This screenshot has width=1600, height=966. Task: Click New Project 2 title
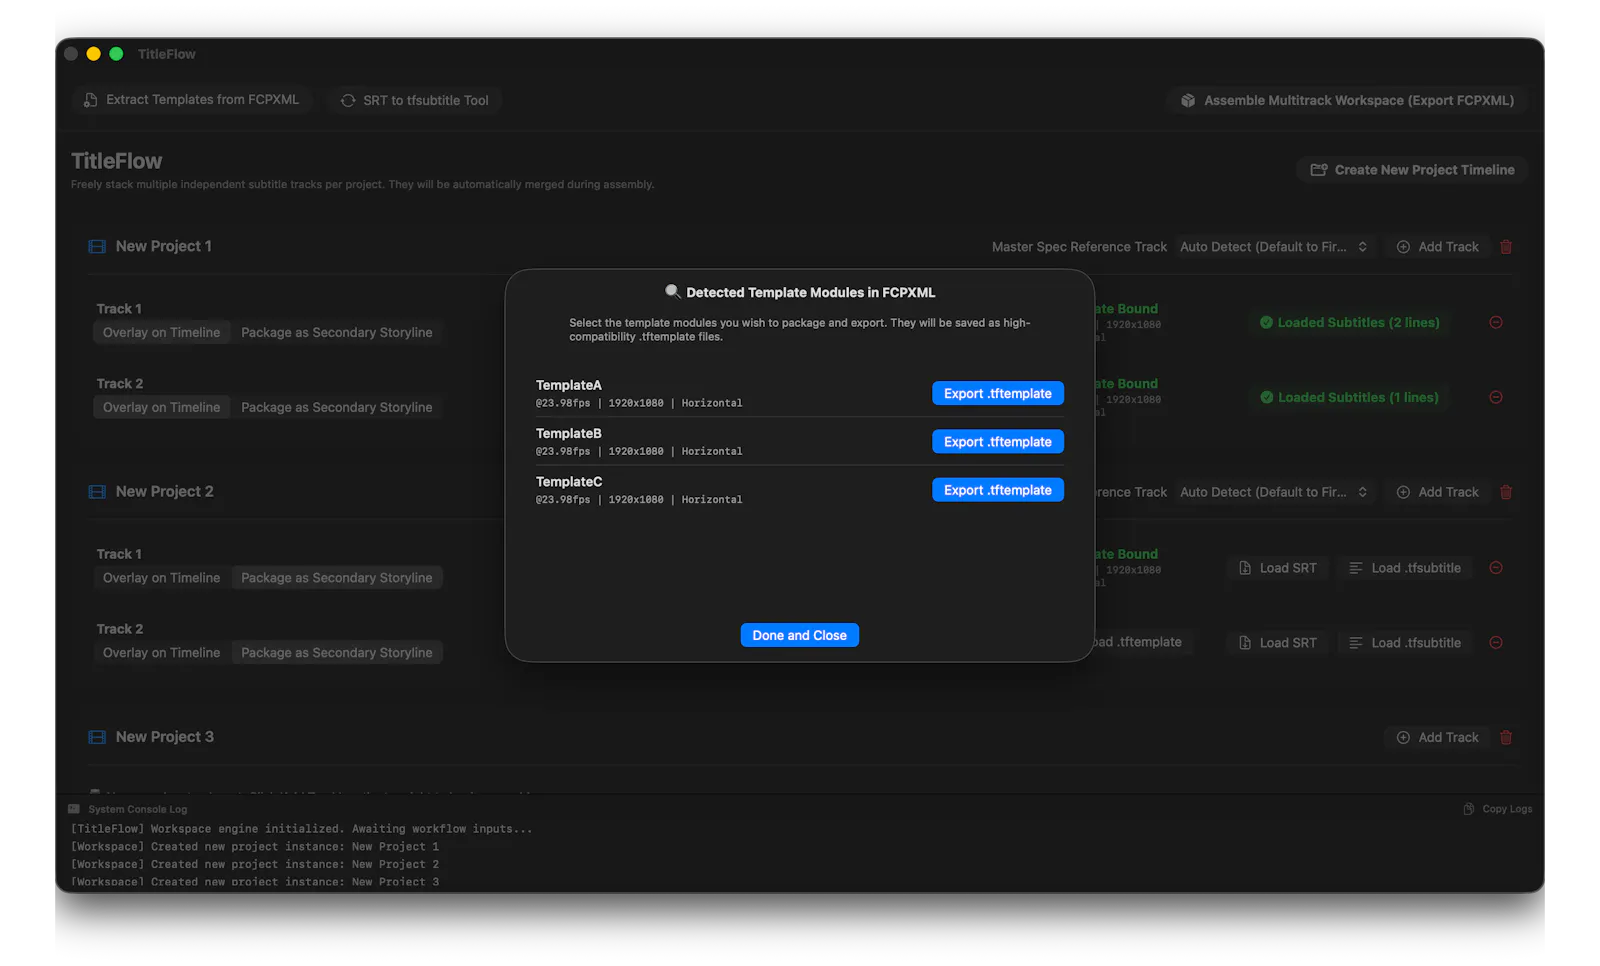[165, 492]
